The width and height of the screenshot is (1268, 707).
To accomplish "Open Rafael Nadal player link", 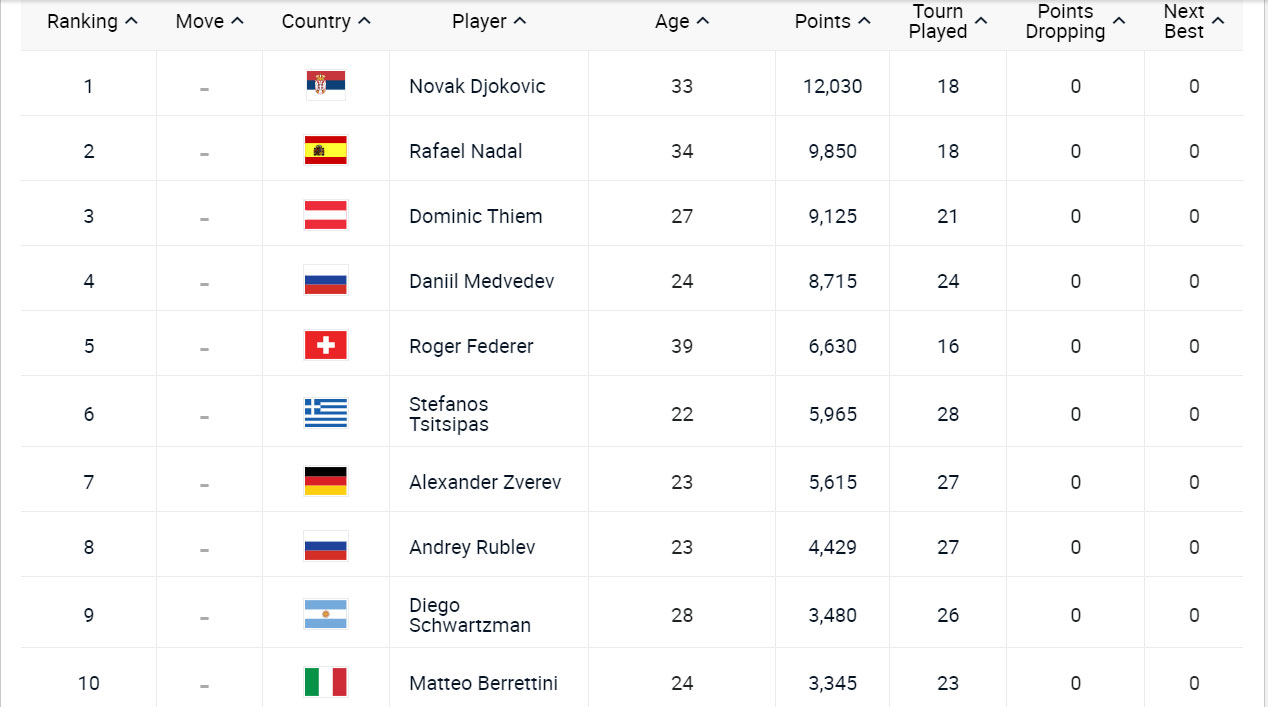I will click(465, 152).
